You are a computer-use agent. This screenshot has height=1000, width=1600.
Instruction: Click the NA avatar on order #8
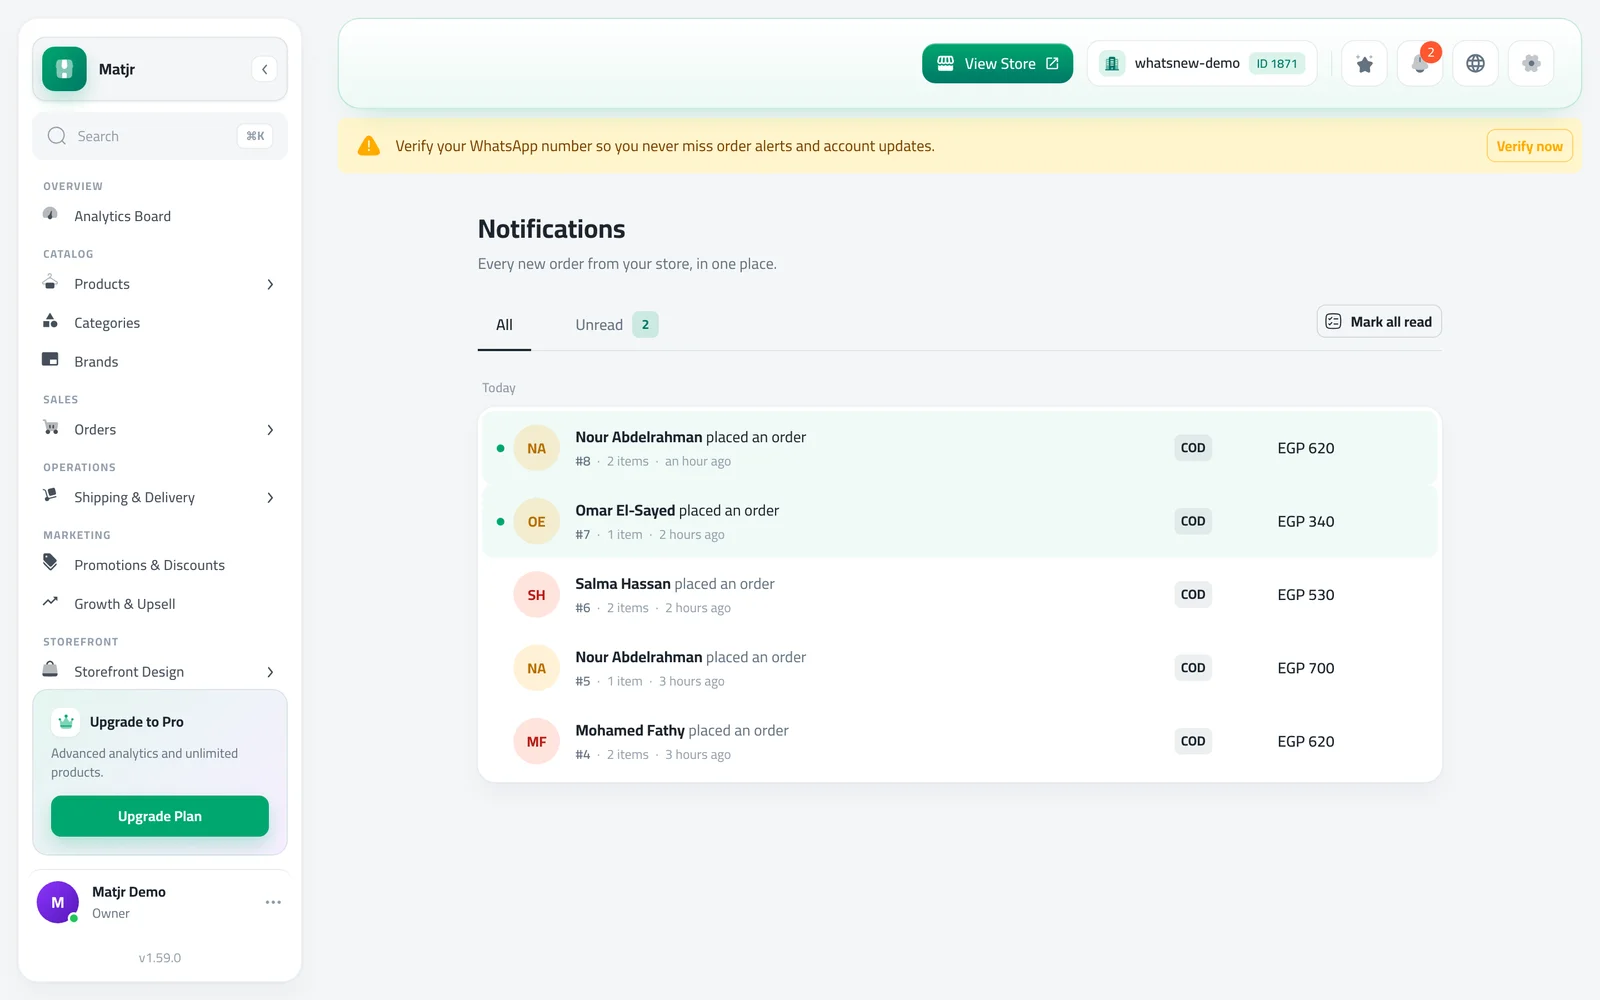[x=537, y=448]
